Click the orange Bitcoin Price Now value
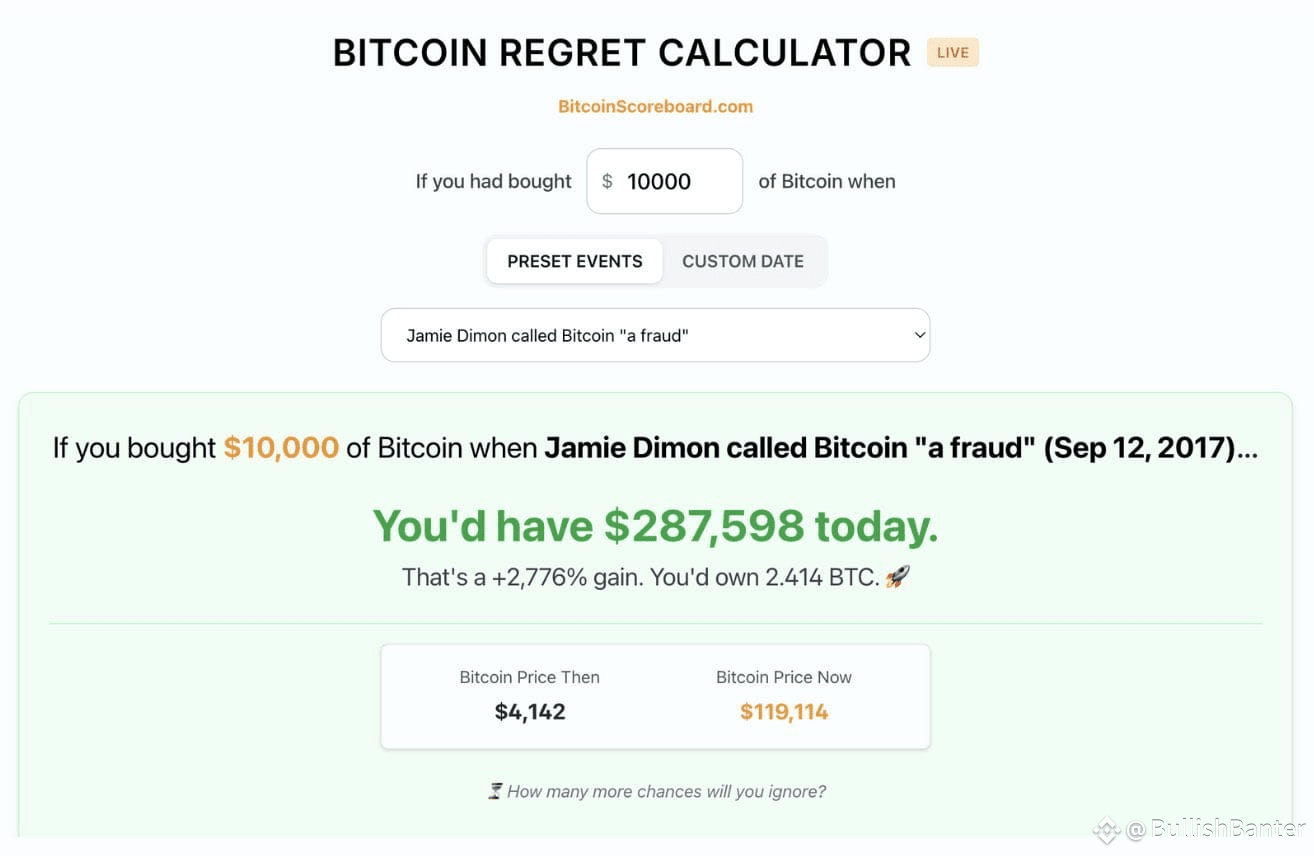 pyautogui.click(x=783, y=711)
